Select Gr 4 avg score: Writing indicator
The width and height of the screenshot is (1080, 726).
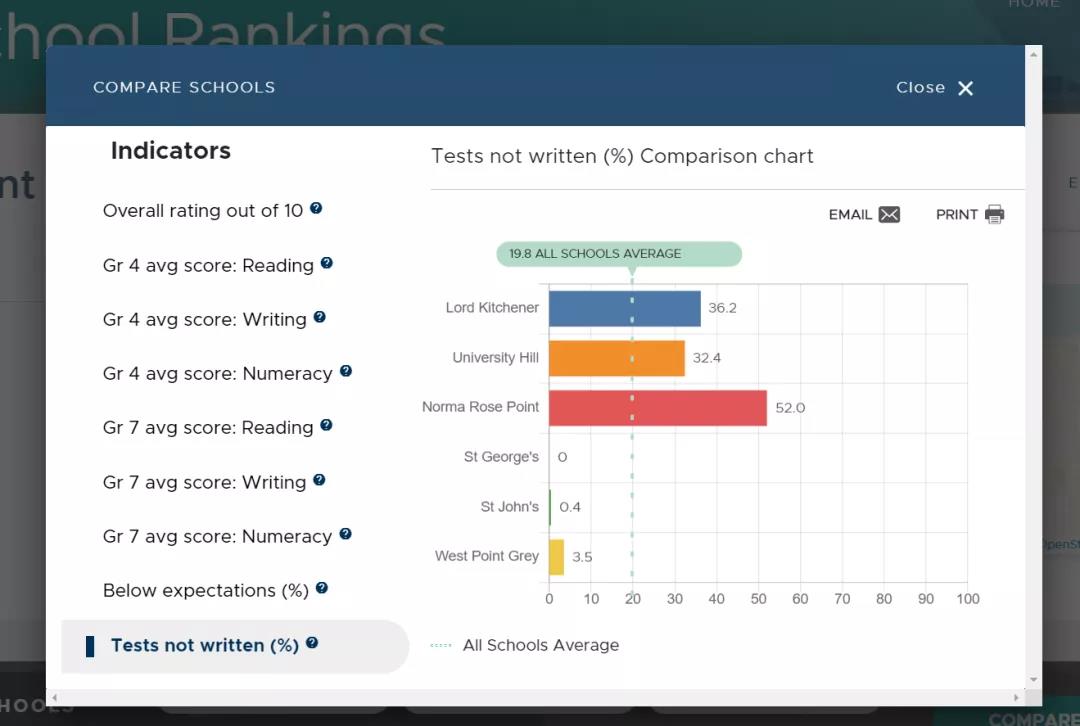204,320
